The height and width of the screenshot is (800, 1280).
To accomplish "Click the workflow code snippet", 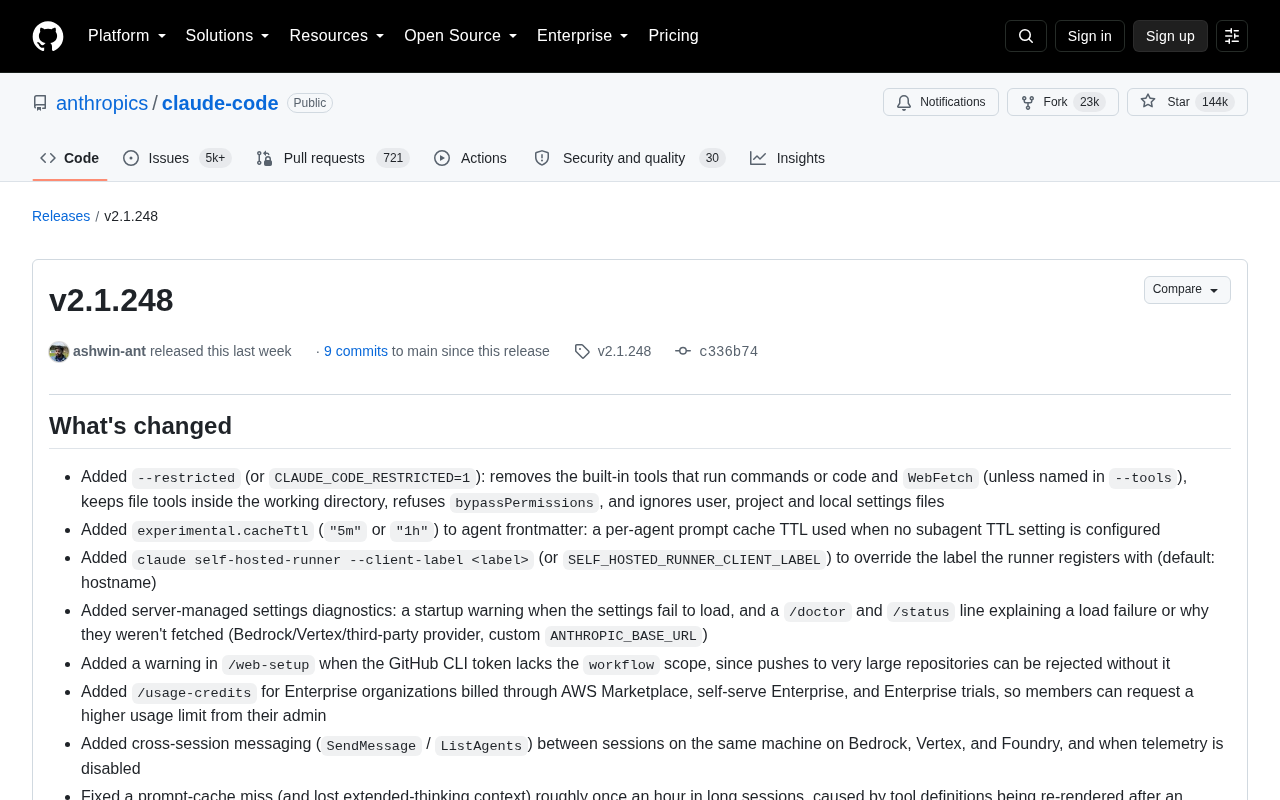I will point(622,665).
